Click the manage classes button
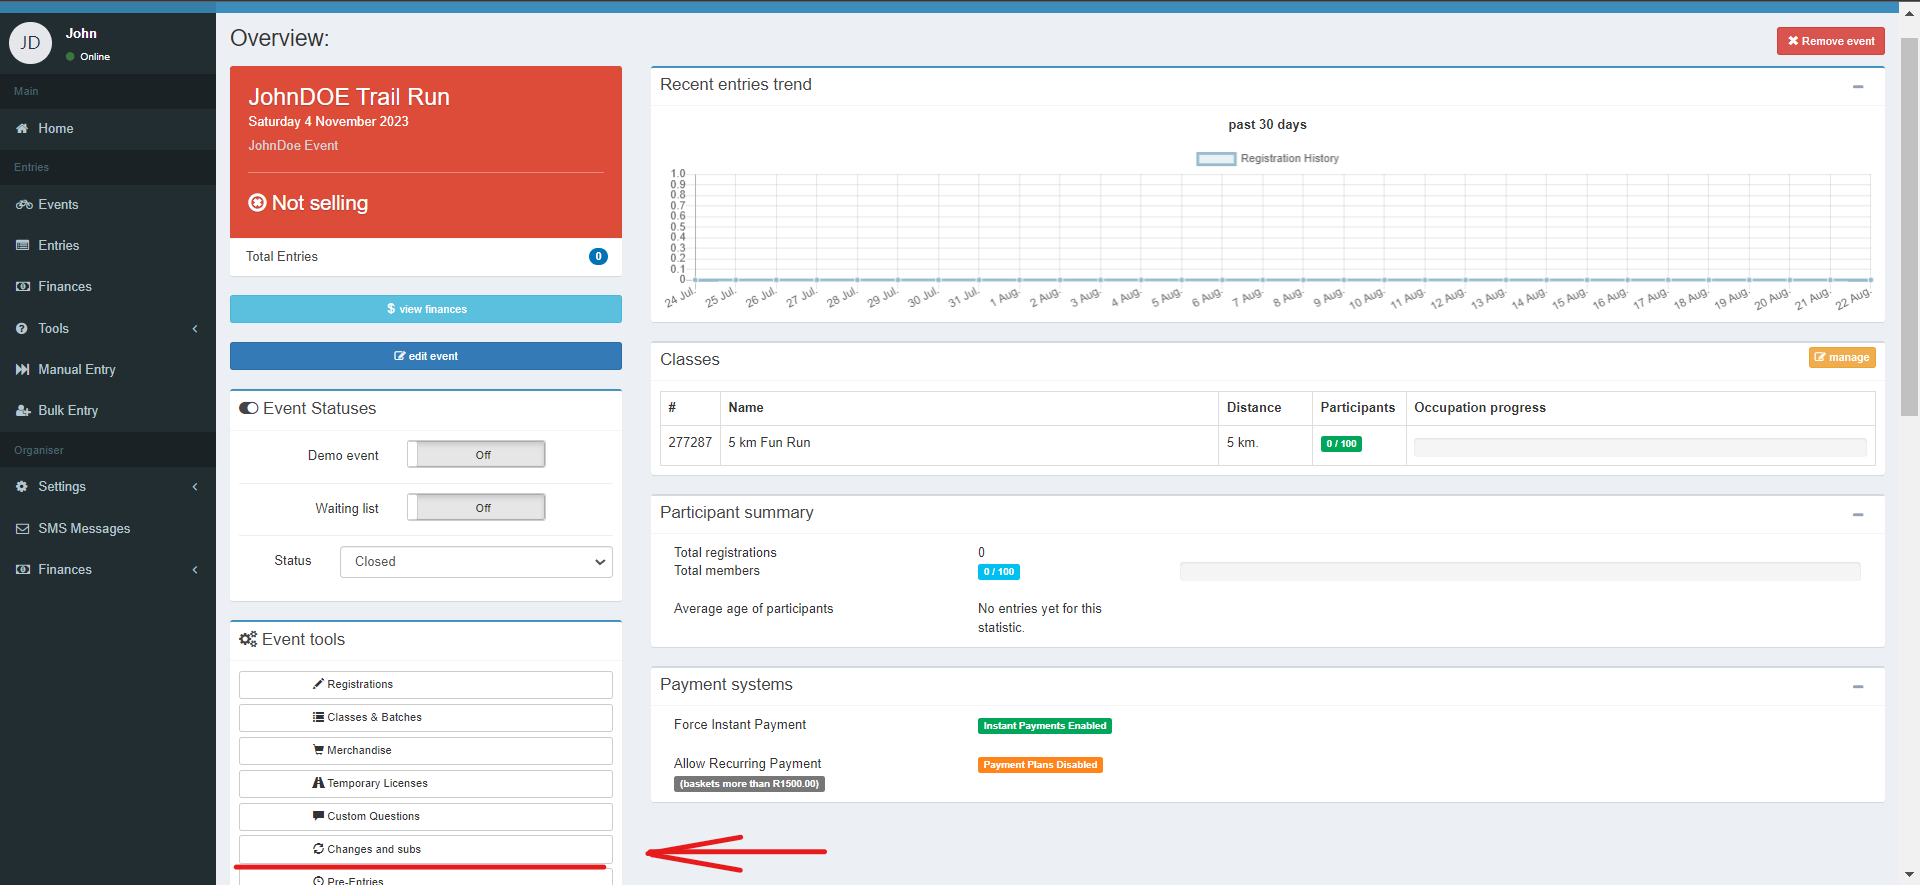This screenshot has height=885, width=1920. tap(1842, 357)
